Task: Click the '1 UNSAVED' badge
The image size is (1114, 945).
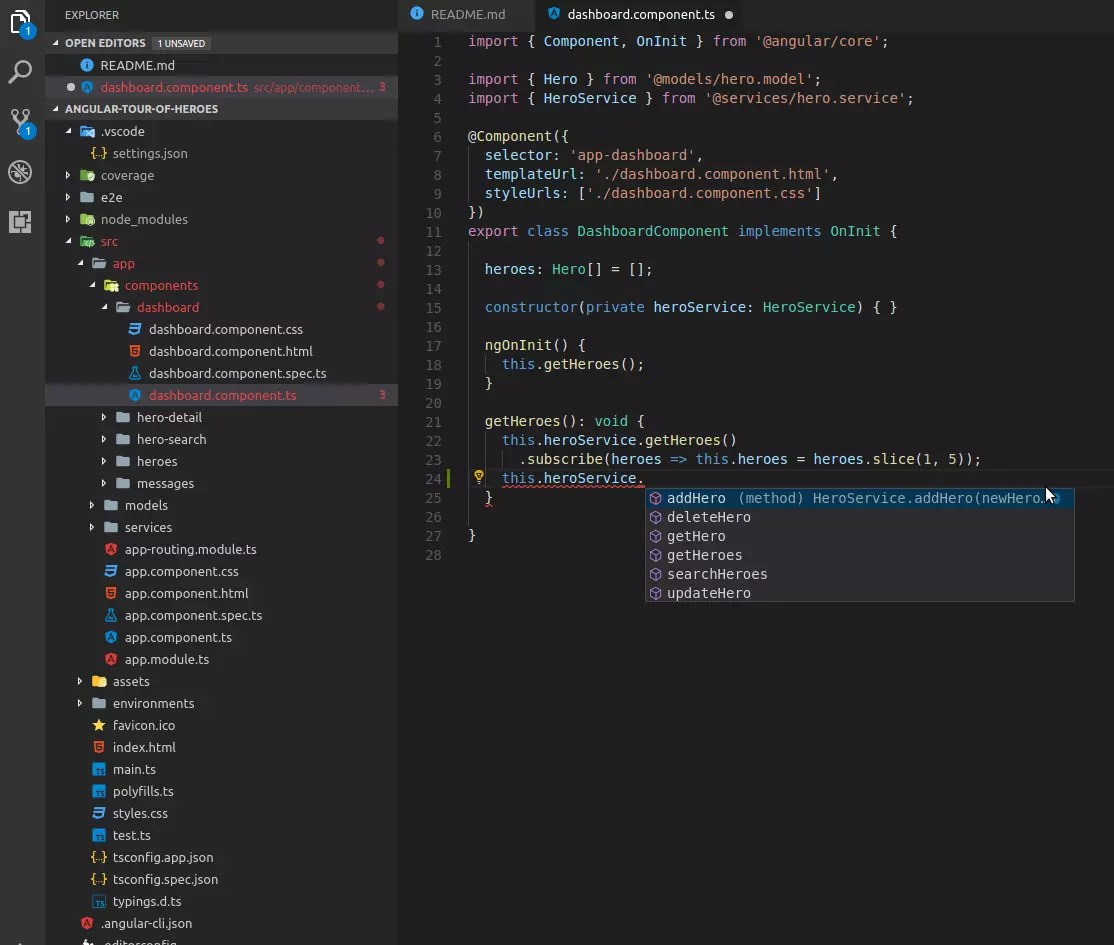Action: point(181,43)
